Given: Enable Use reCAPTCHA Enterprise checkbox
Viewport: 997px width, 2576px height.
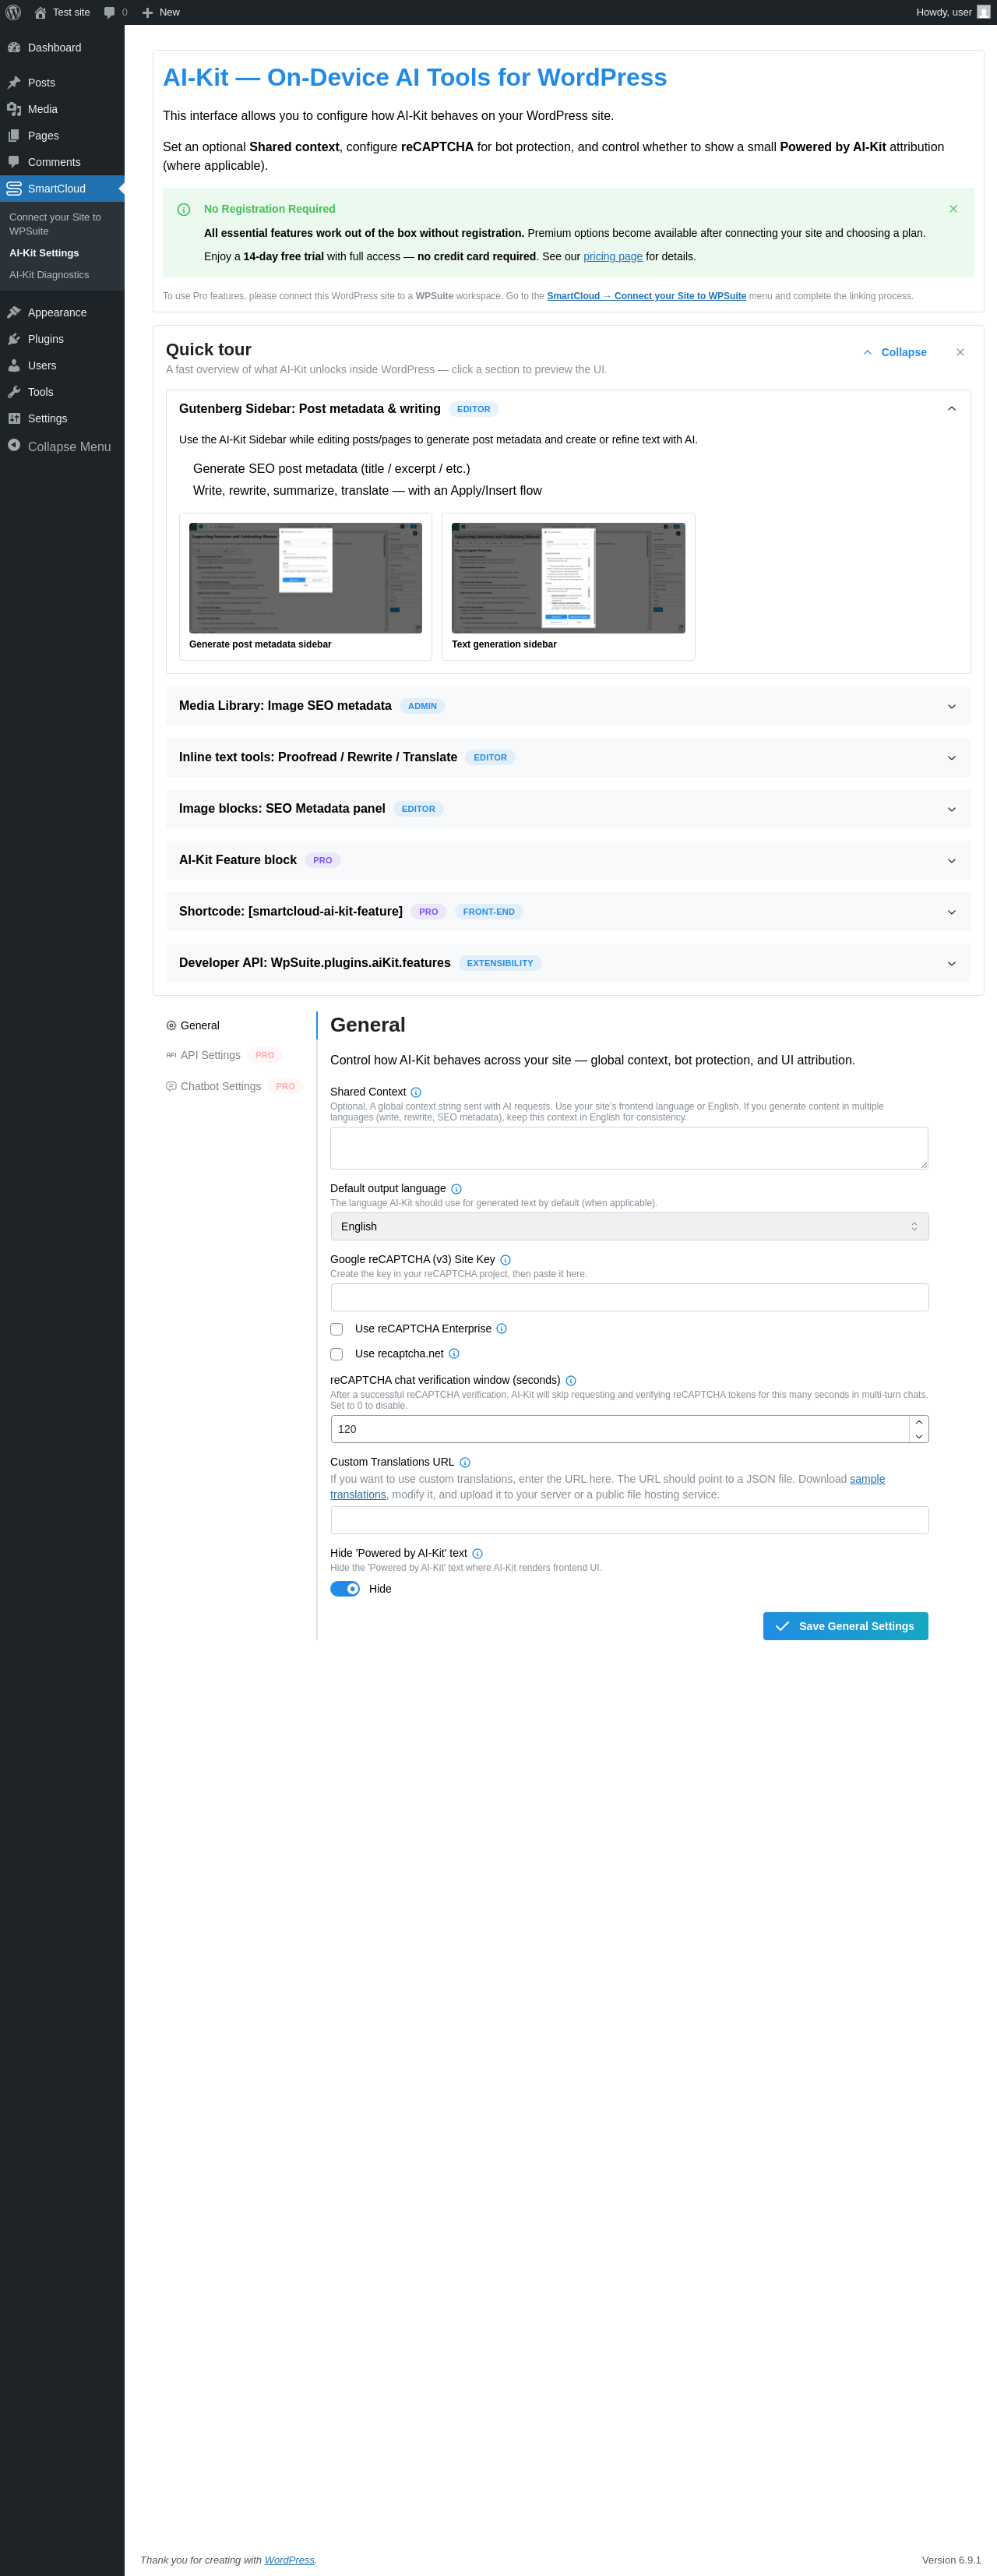Looking at the screenshot, I should (x=337, y=1329).
